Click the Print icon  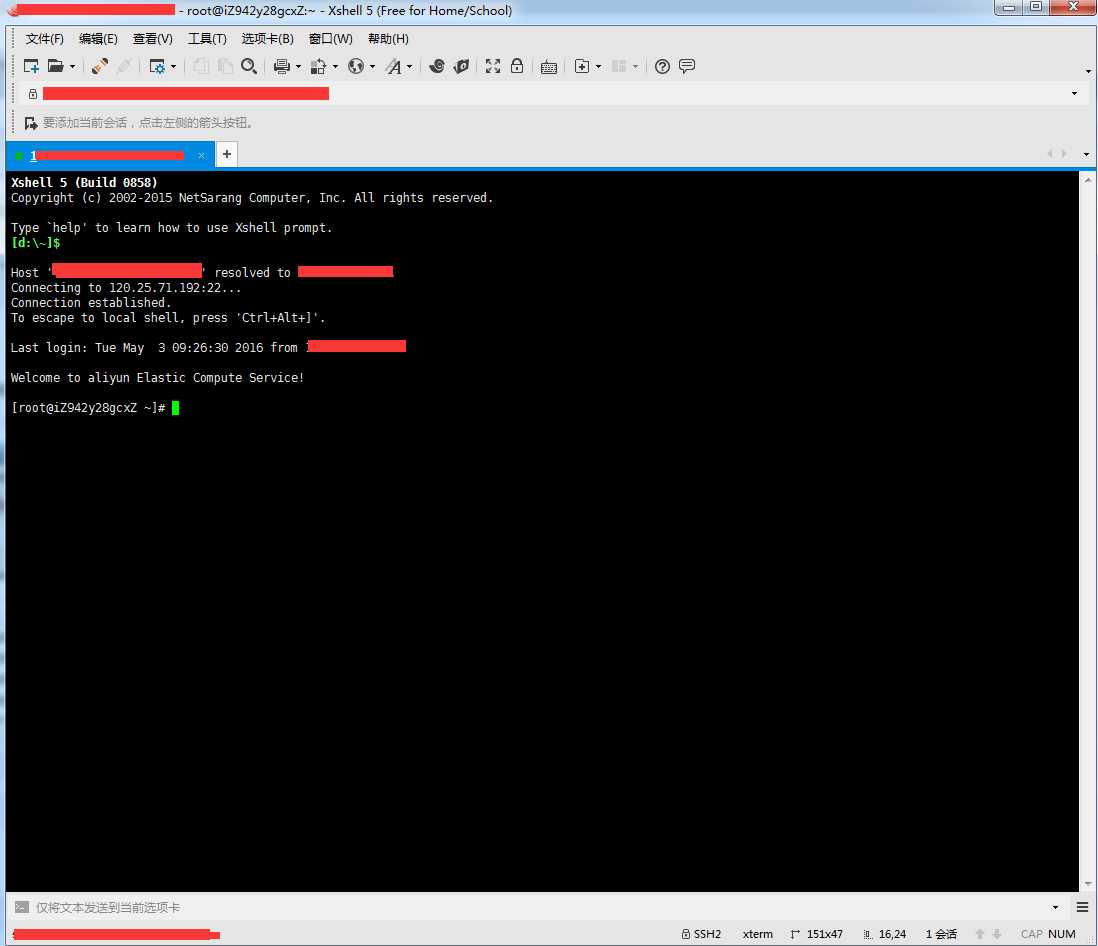(x=282, y=66)
